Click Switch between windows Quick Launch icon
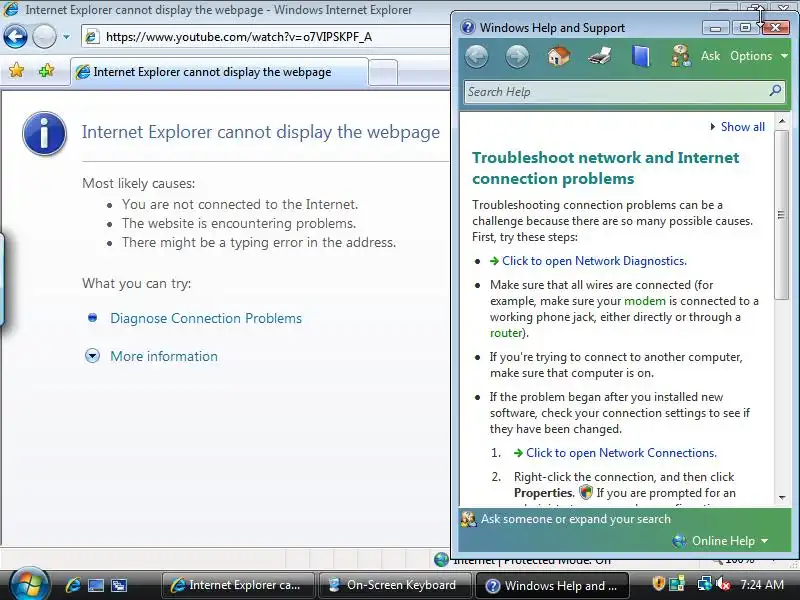800x600 pixels. [x=119, y=585]
